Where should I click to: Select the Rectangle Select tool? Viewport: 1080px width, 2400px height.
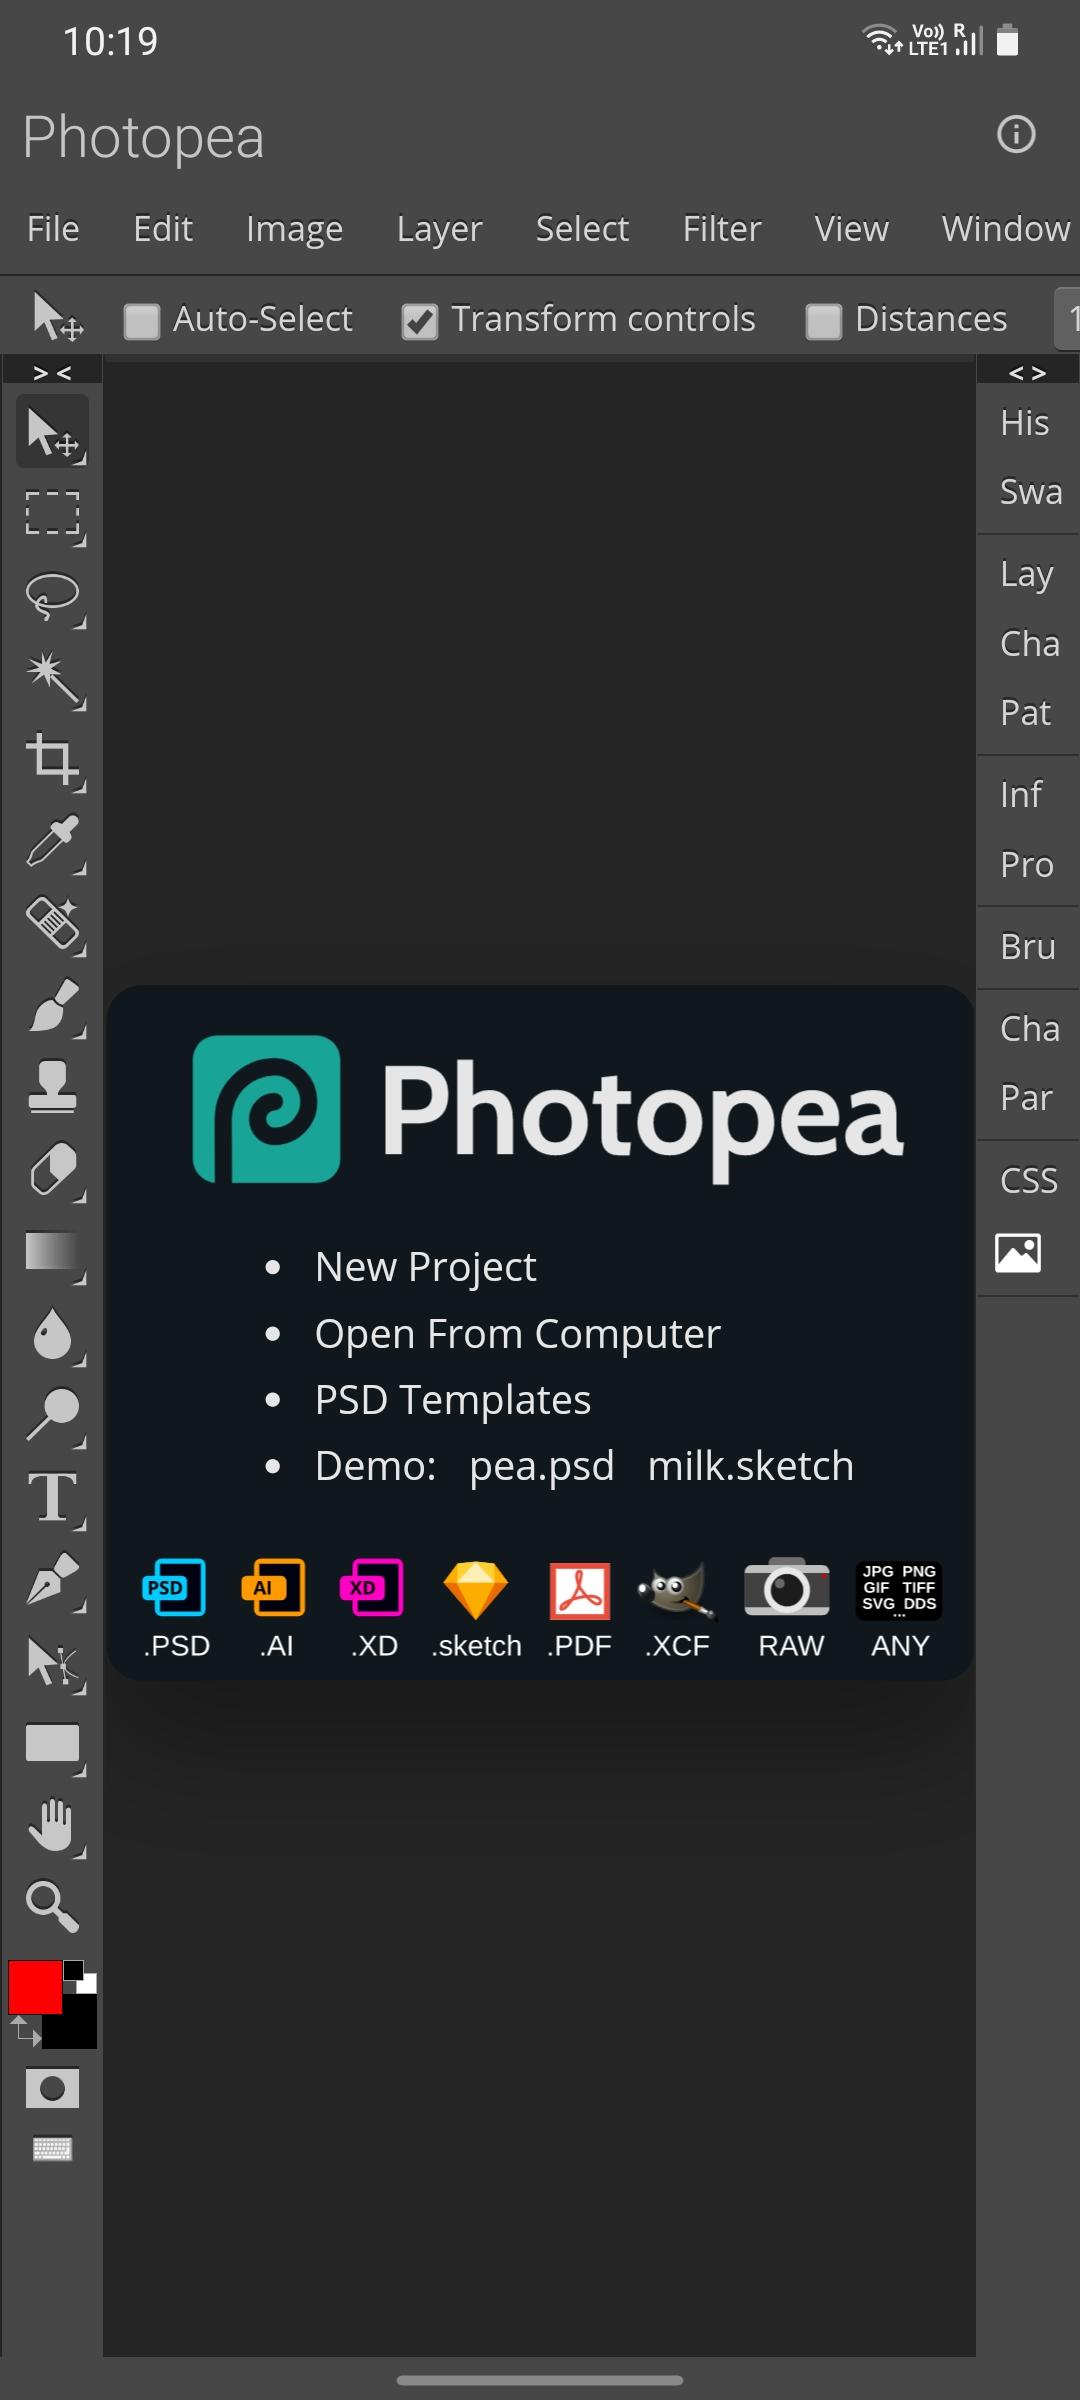(x=52, y=514)
